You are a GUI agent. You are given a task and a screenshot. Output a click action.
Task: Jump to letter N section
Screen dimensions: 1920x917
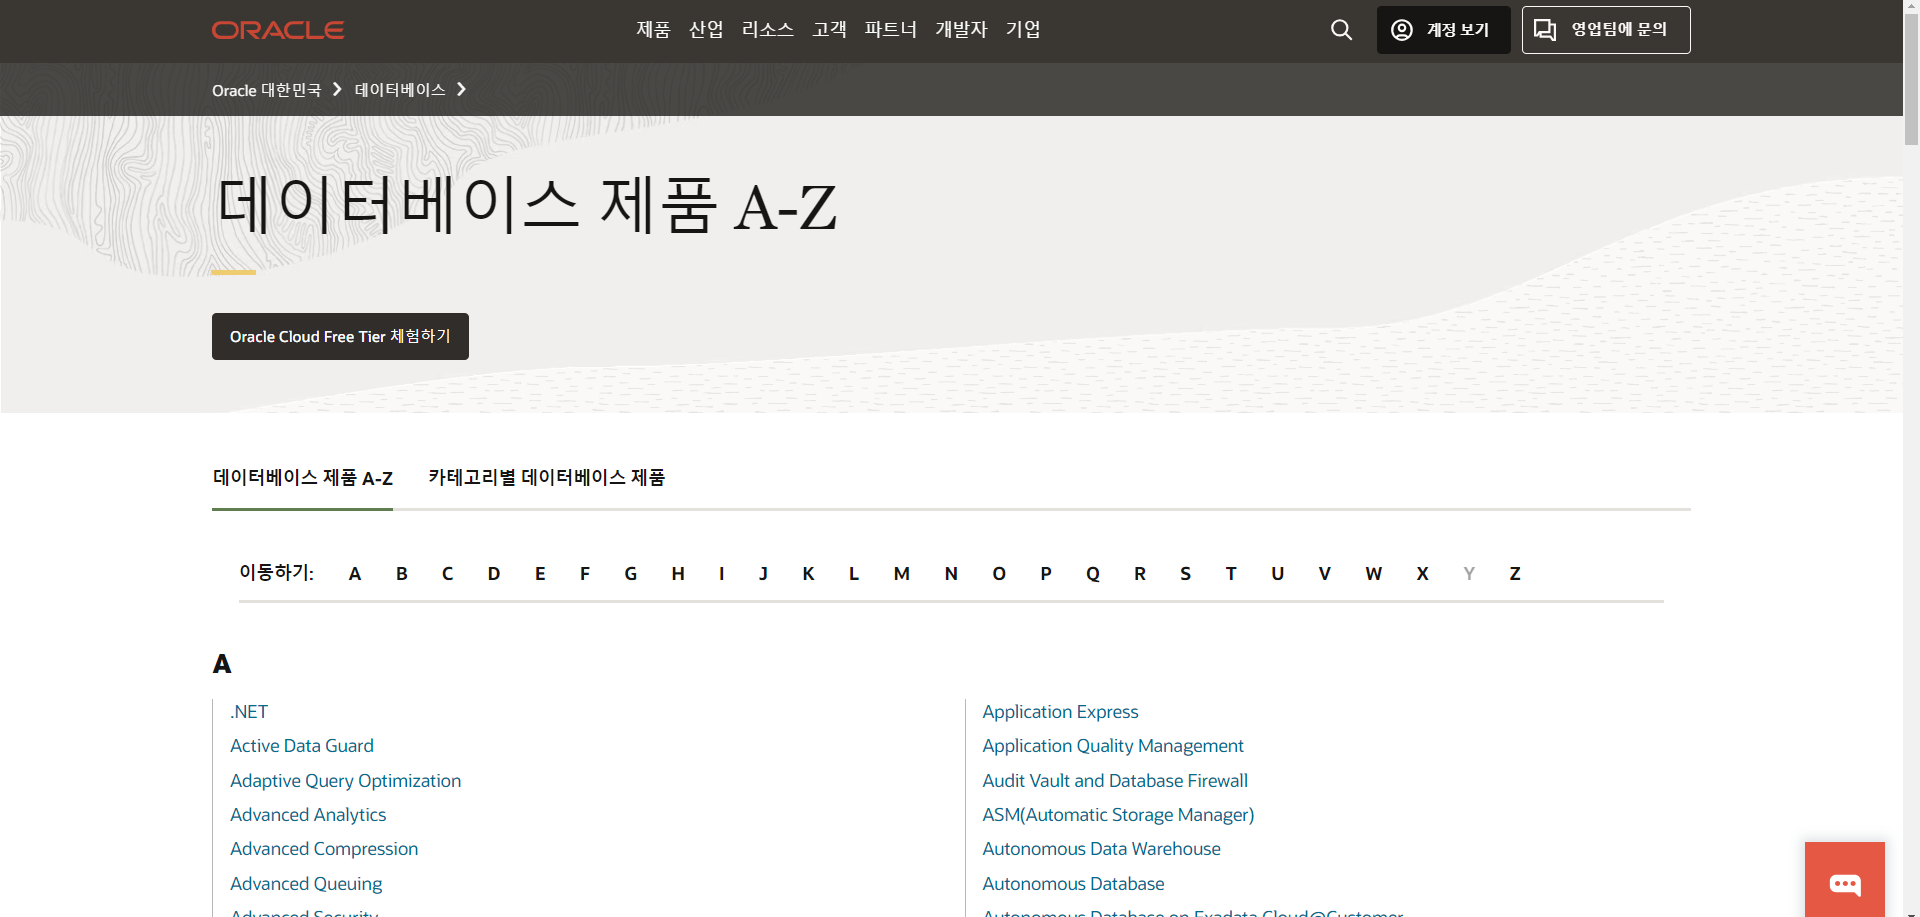(951, 573)
